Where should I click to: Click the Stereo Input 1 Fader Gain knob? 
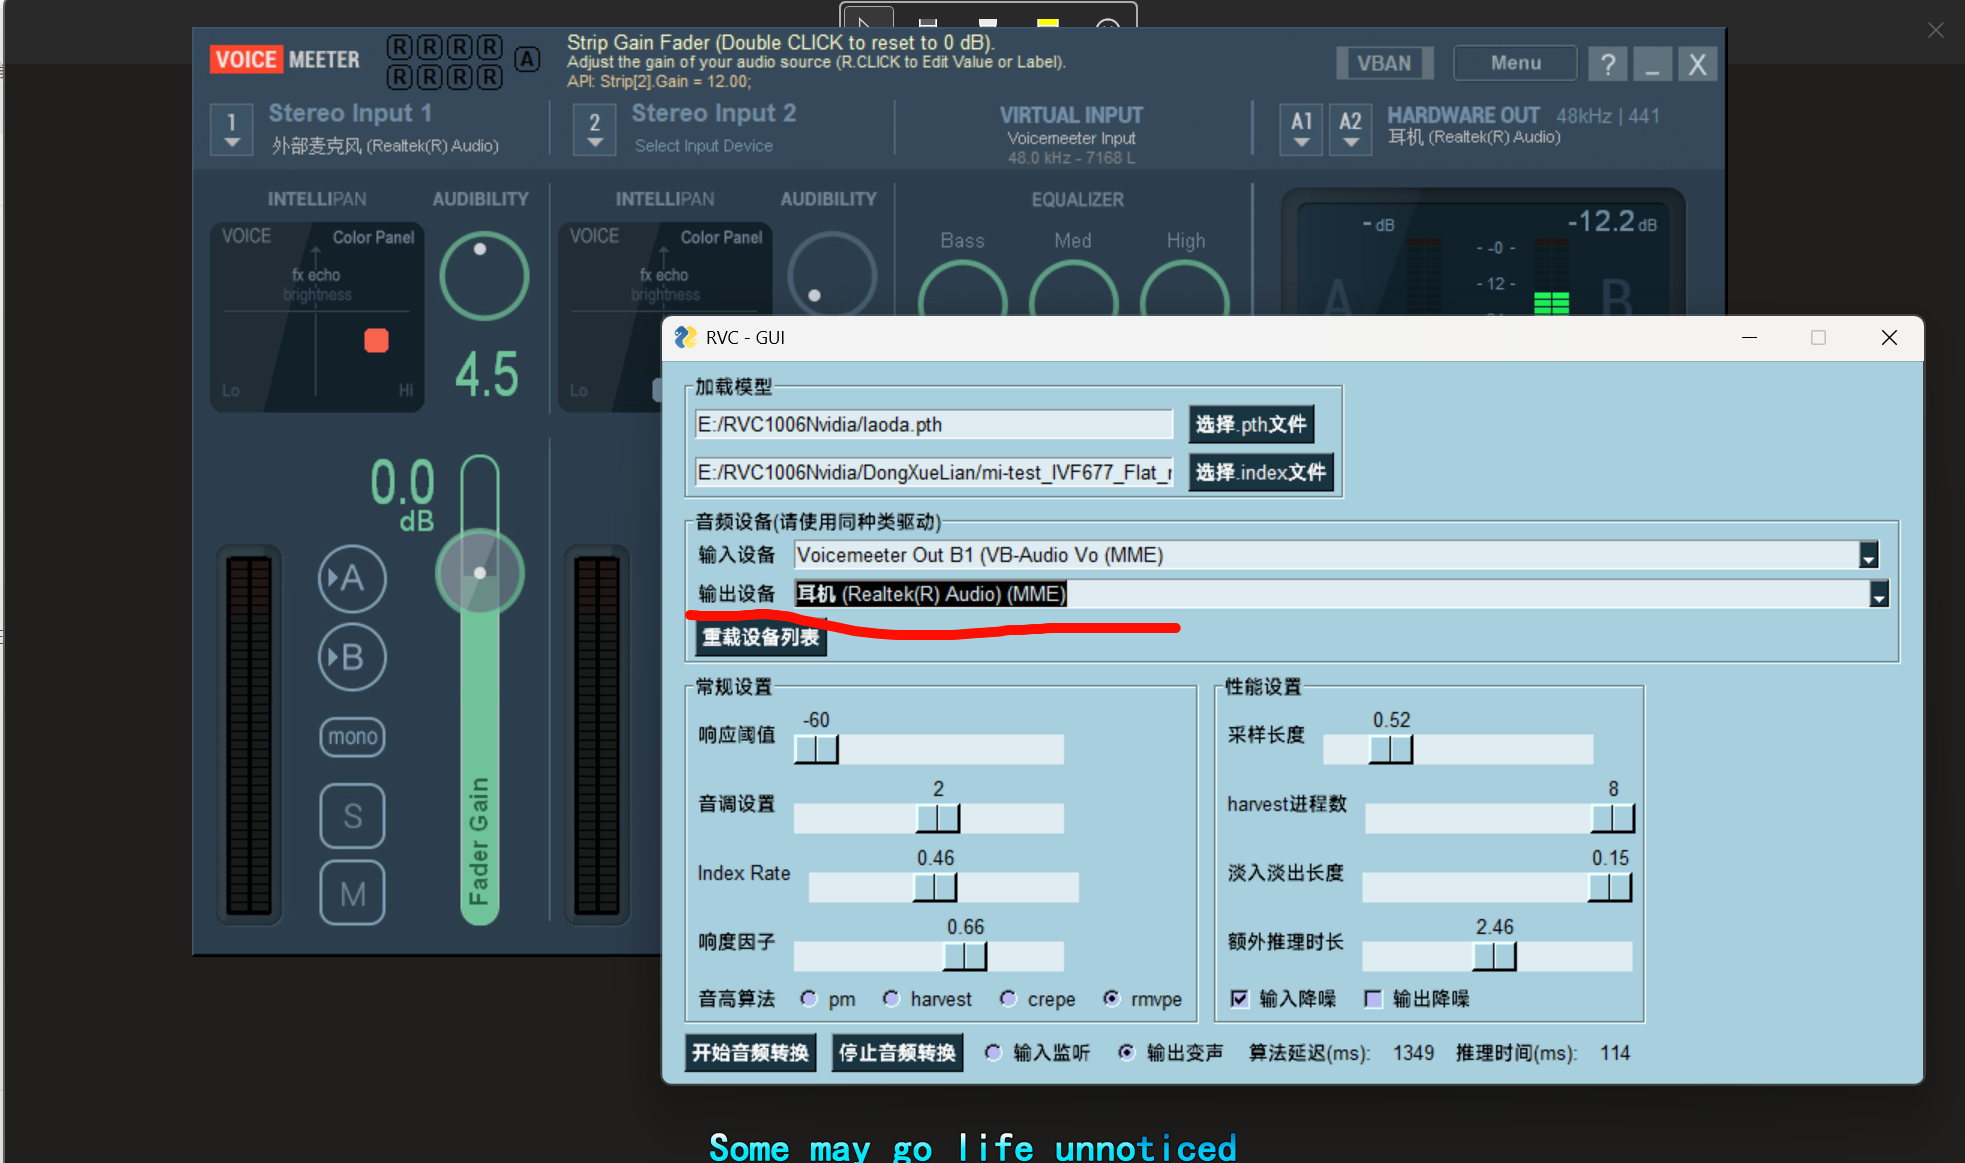click(x=480, y=573)
